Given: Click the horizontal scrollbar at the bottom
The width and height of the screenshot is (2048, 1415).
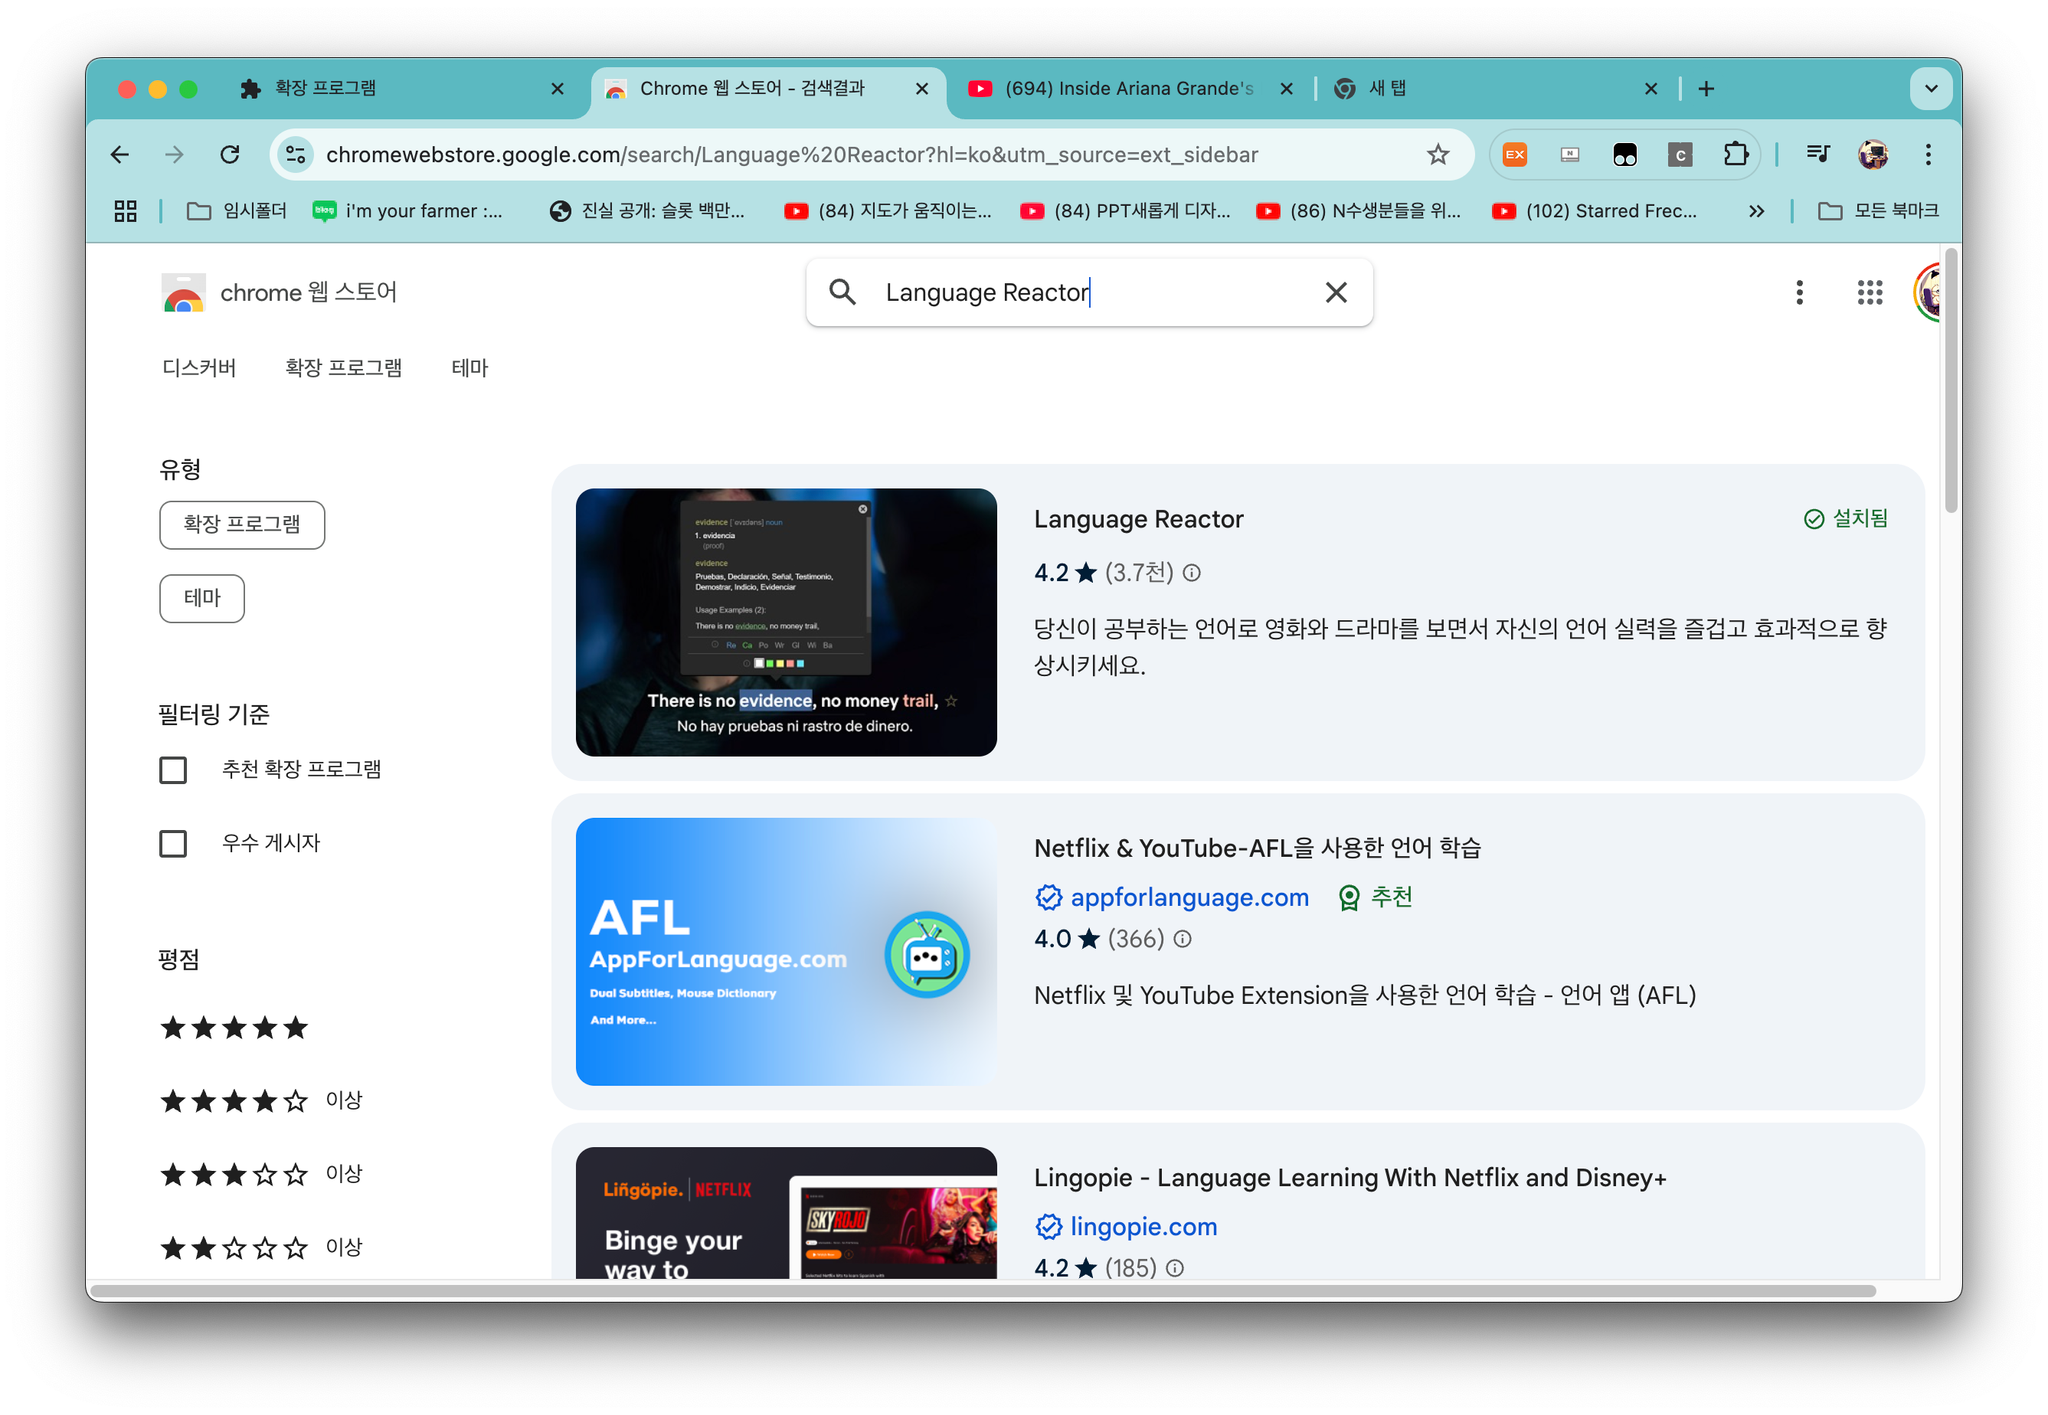Looking at the screenshot, I should click(985, 1291).
